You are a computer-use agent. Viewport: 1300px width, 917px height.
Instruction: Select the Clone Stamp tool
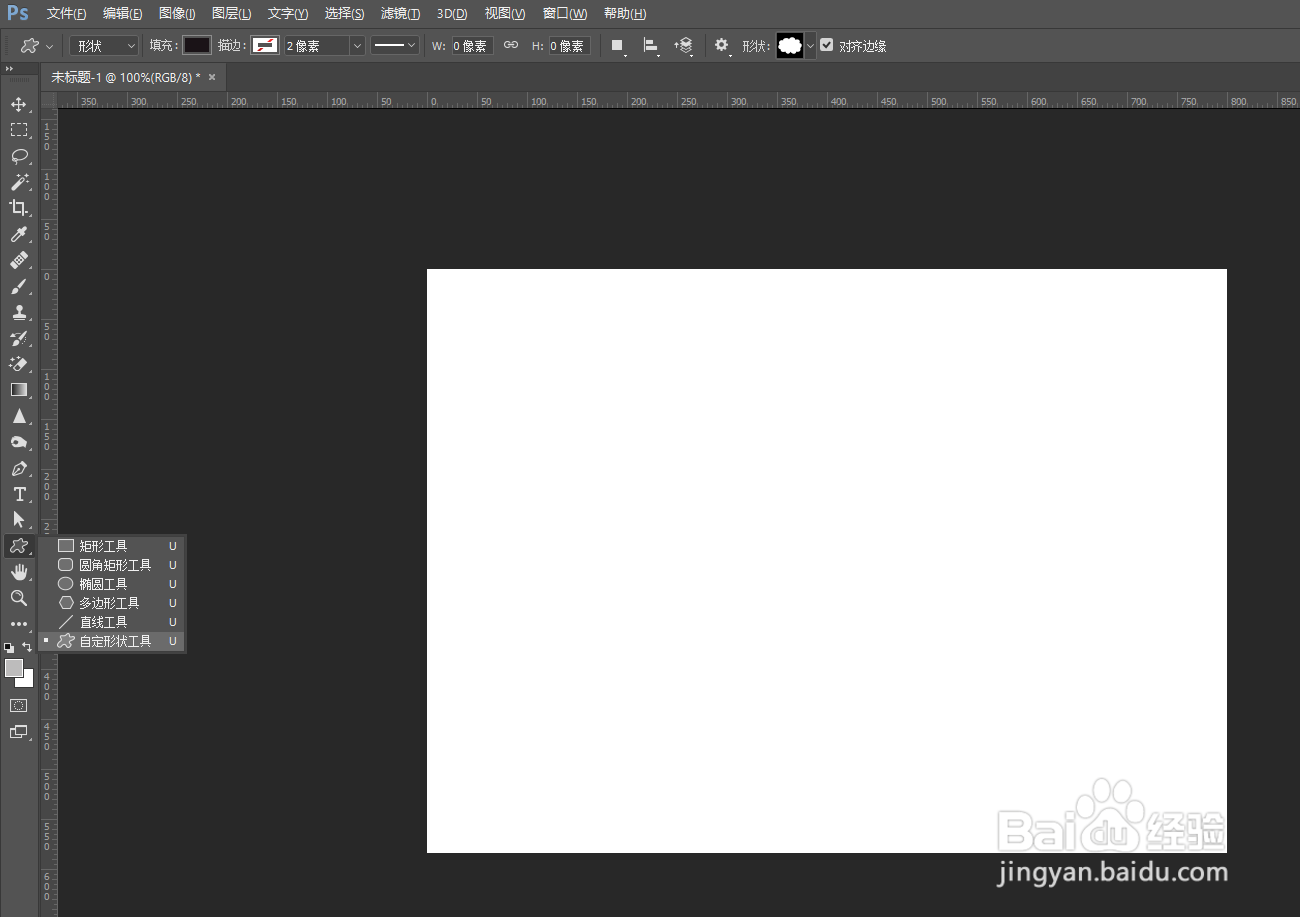tap(19, 312)
